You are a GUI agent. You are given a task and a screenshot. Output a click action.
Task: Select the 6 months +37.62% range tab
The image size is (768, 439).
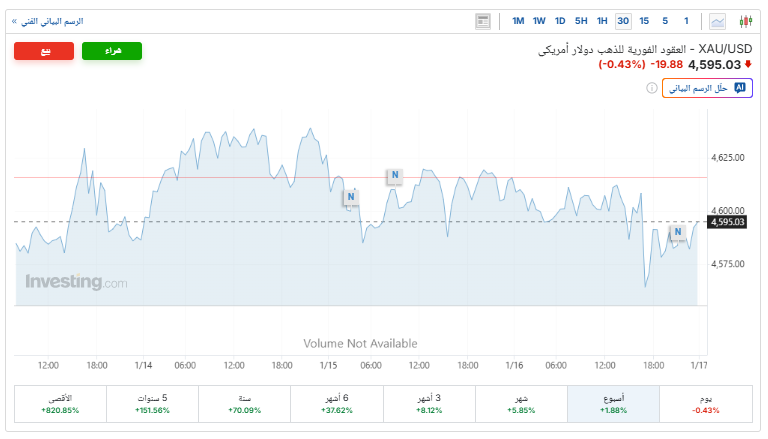[337, 403]
